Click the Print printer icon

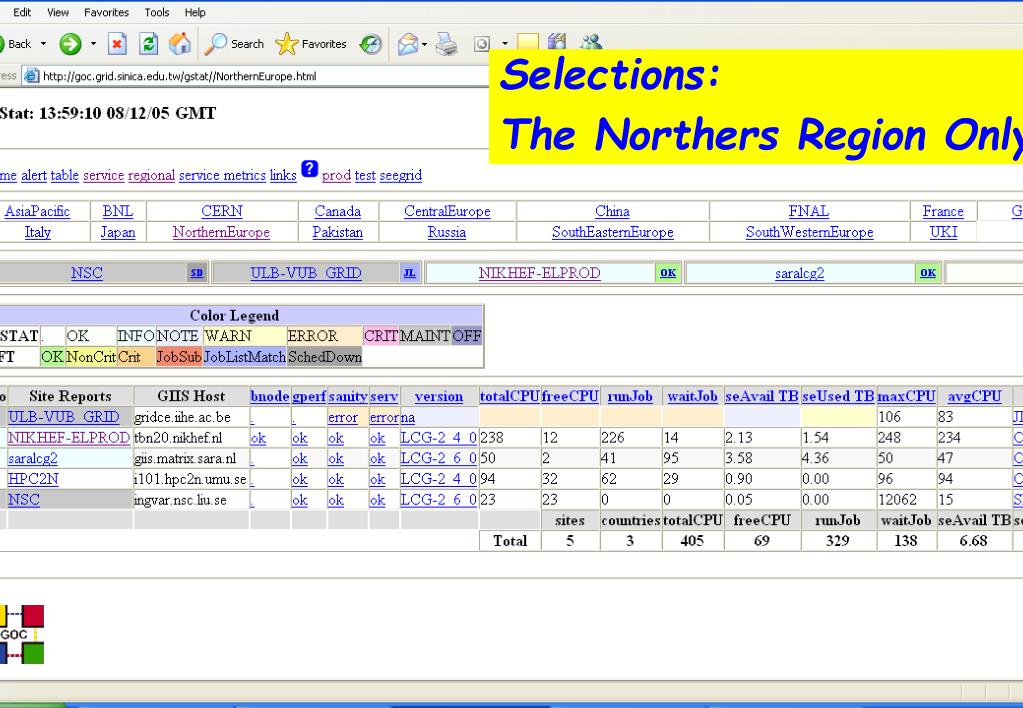point(447,44)
